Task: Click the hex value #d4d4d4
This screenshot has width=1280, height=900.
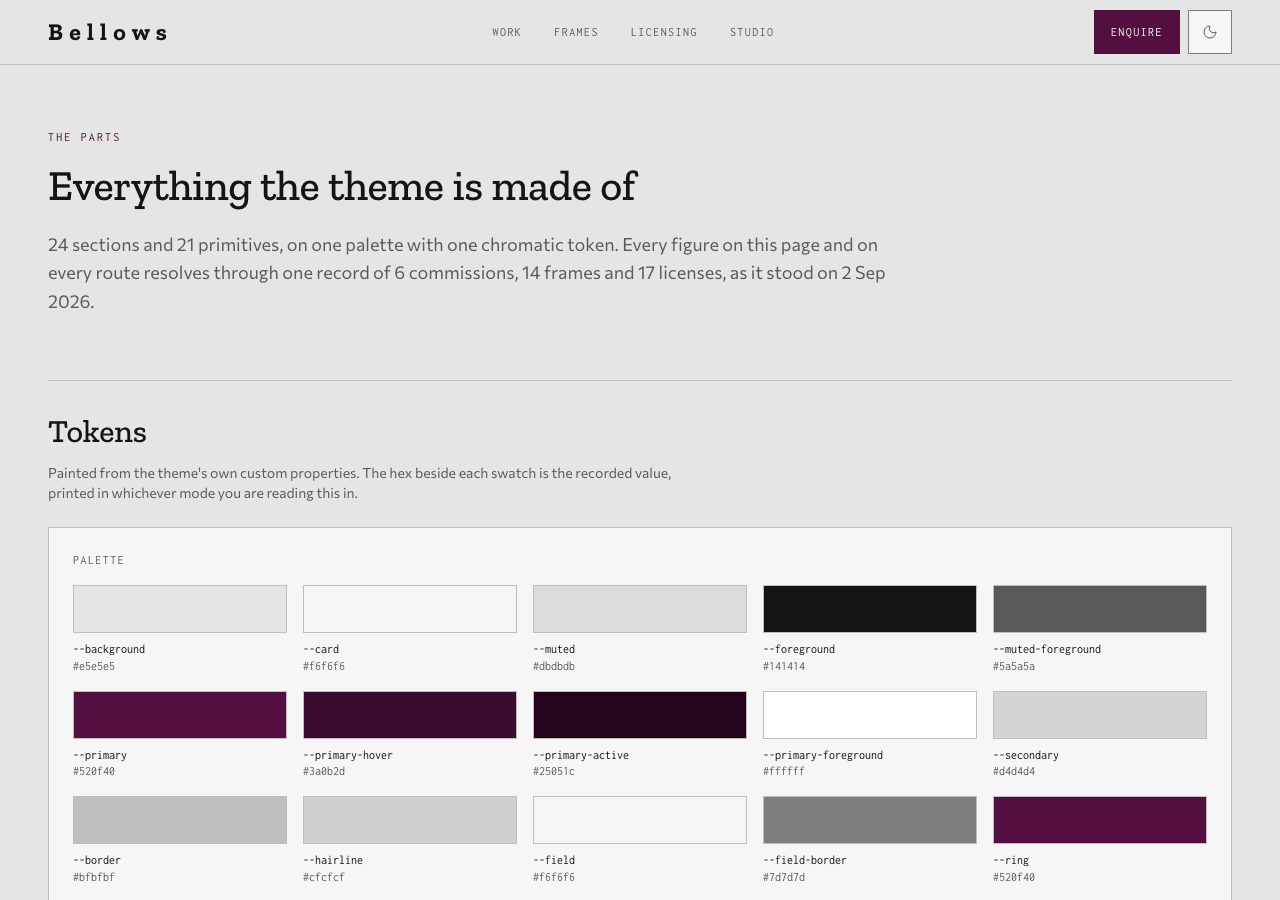Action: pyautogui.click(x=1014, y=772)
